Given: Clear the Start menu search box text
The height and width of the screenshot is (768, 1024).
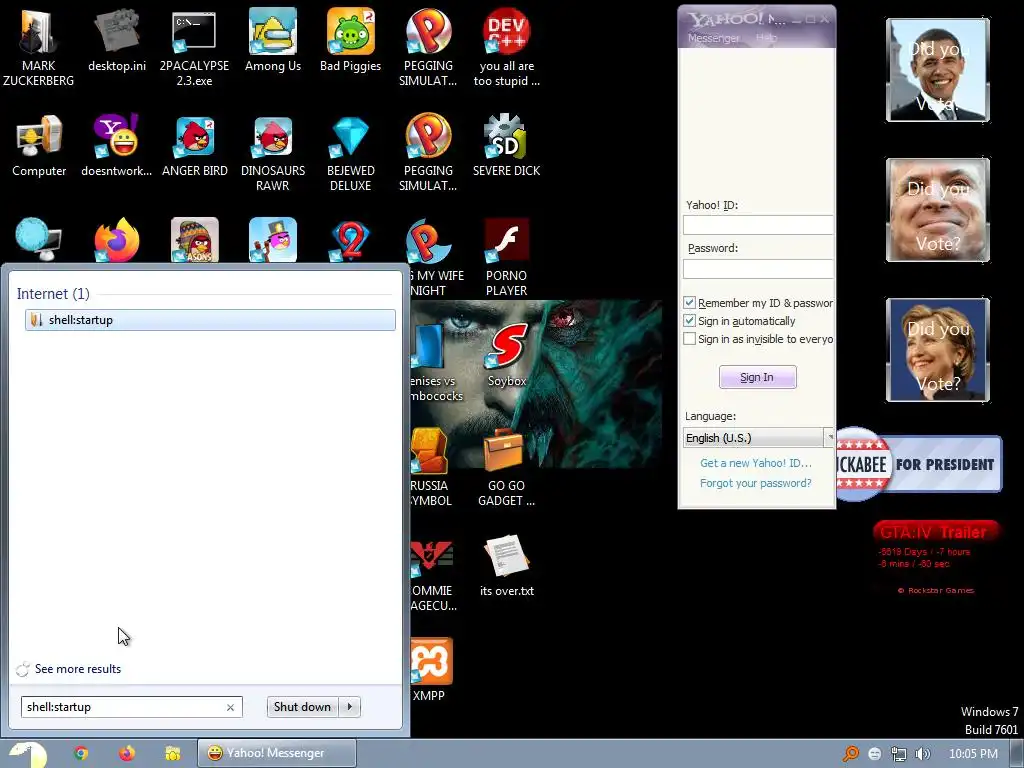Looking at the screenshot, I should [230, 707].
